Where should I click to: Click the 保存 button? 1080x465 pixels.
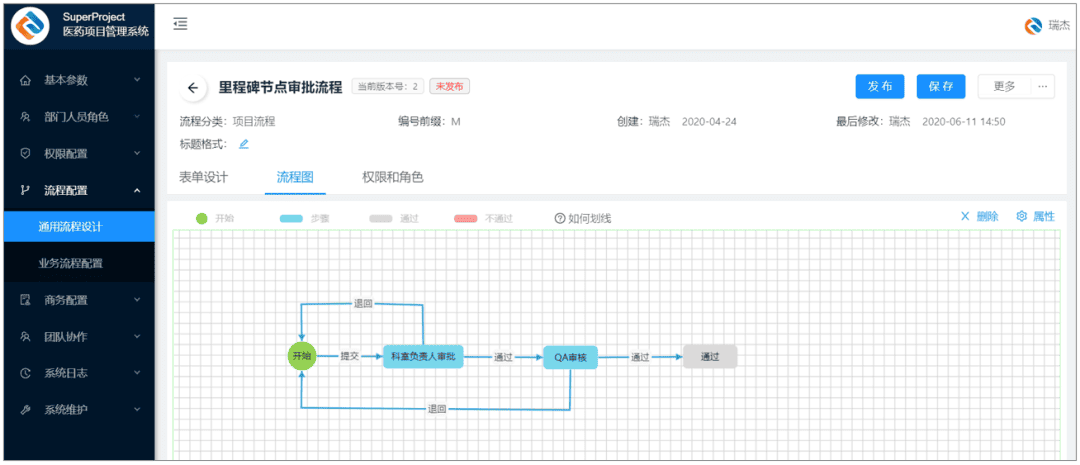coord(941,87)
